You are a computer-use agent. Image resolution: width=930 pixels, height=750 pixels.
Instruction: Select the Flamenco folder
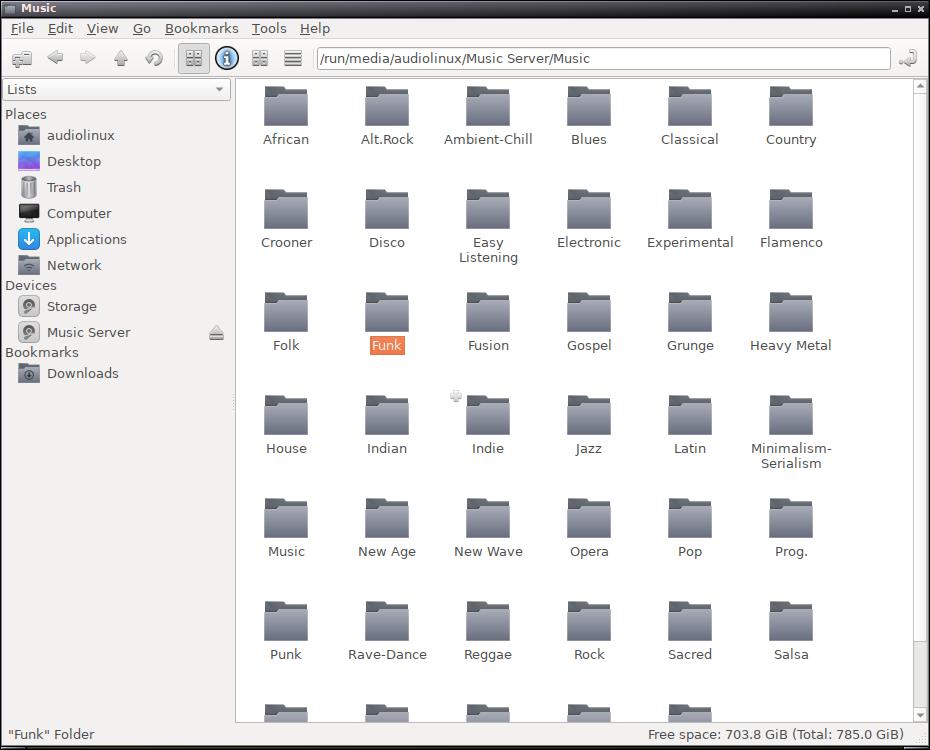[791, 219]
